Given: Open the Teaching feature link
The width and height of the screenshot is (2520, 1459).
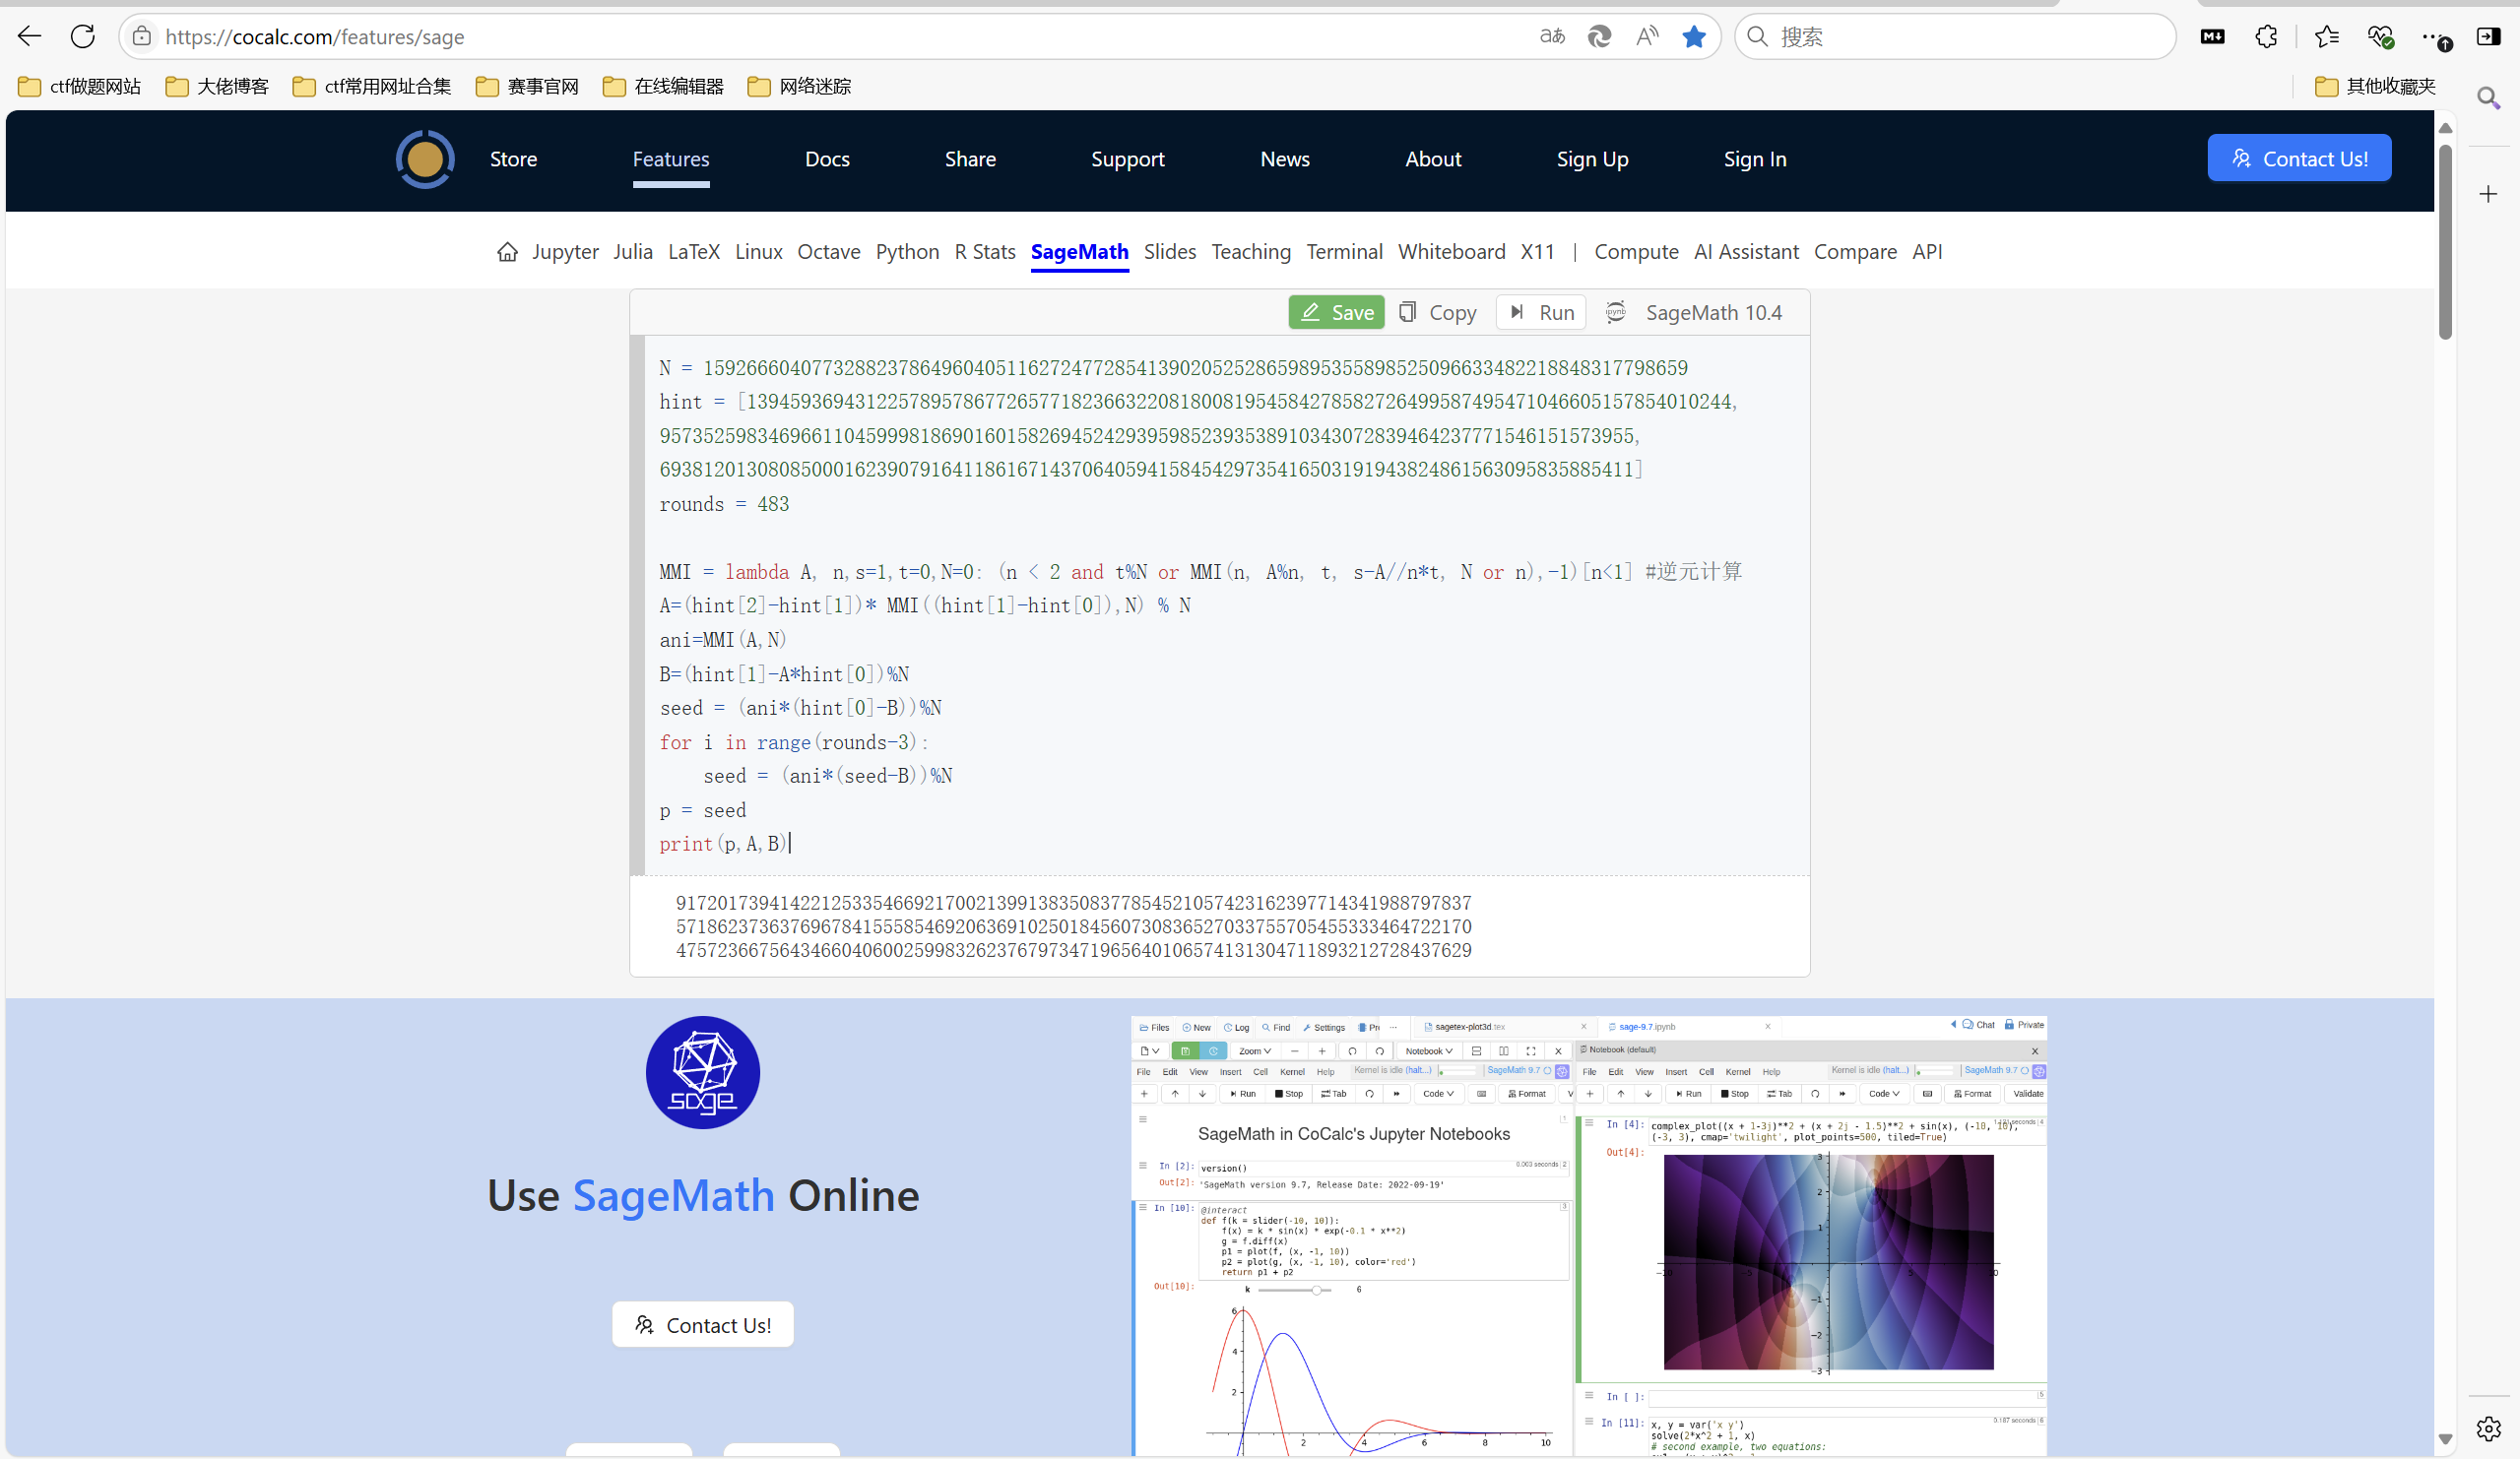Looking at the screenshot, I should tap(1251, 252).
